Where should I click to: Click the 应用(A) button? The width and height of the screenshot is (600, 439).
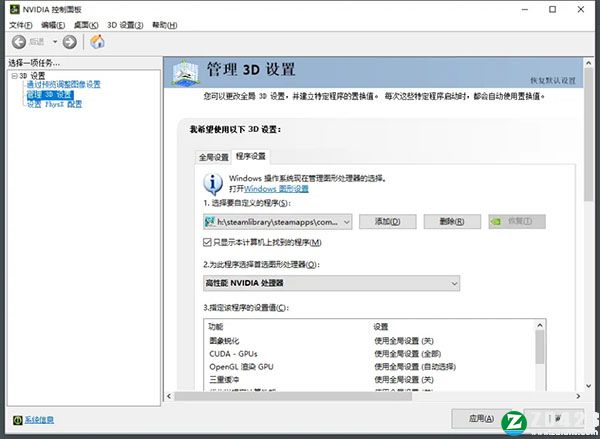[x=481, y=419]
